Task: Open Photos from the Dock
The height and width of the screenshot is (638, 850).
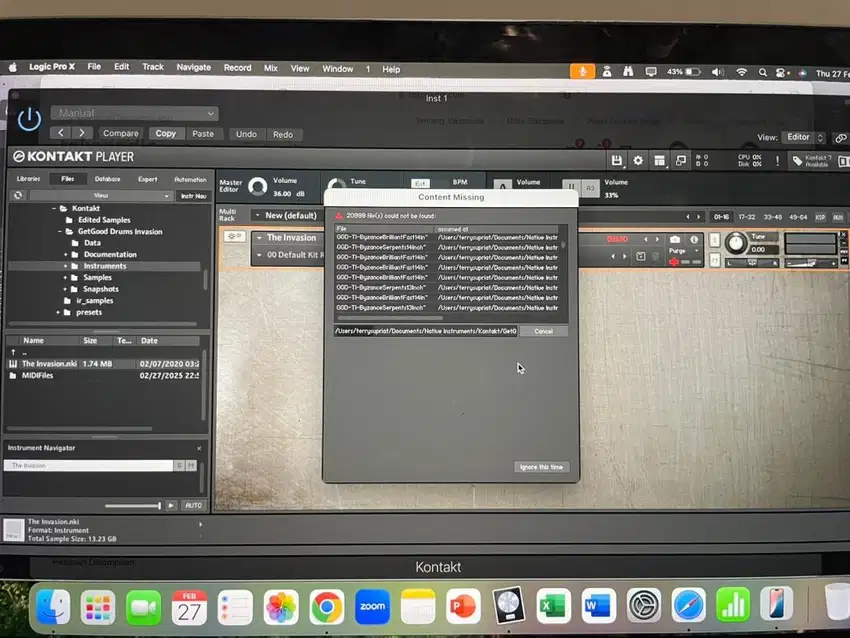Action: pos(281,607)
